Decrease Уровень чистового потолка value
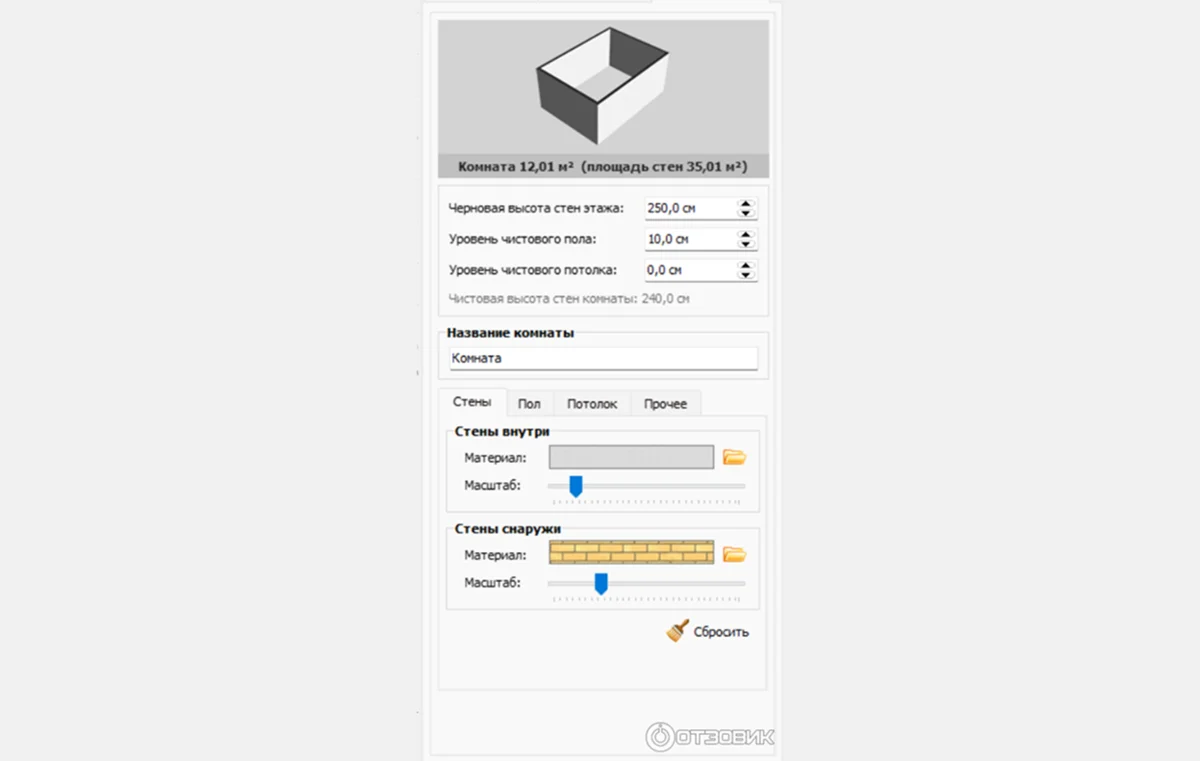This screenshot has width=1200, height=761. (x=746, y=275)
